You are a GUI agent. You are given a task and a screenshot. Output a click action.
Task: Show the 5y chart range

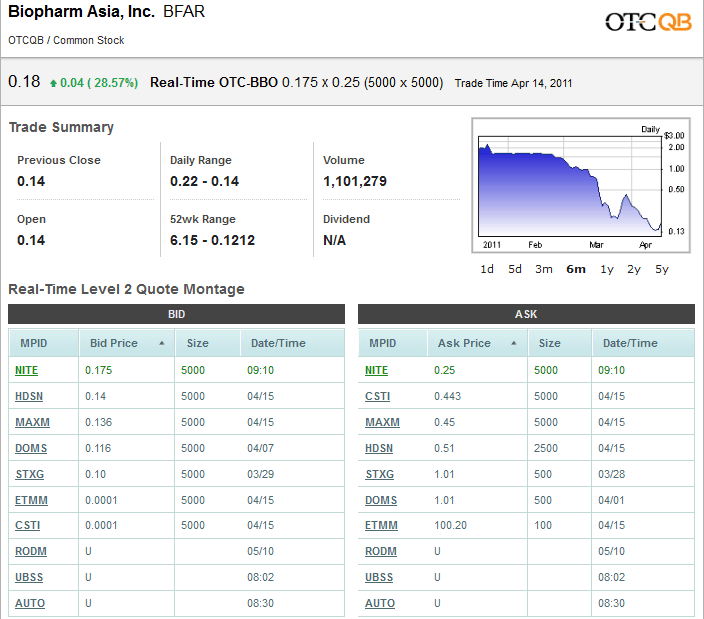pyautogui.click(x=662, y=269)
